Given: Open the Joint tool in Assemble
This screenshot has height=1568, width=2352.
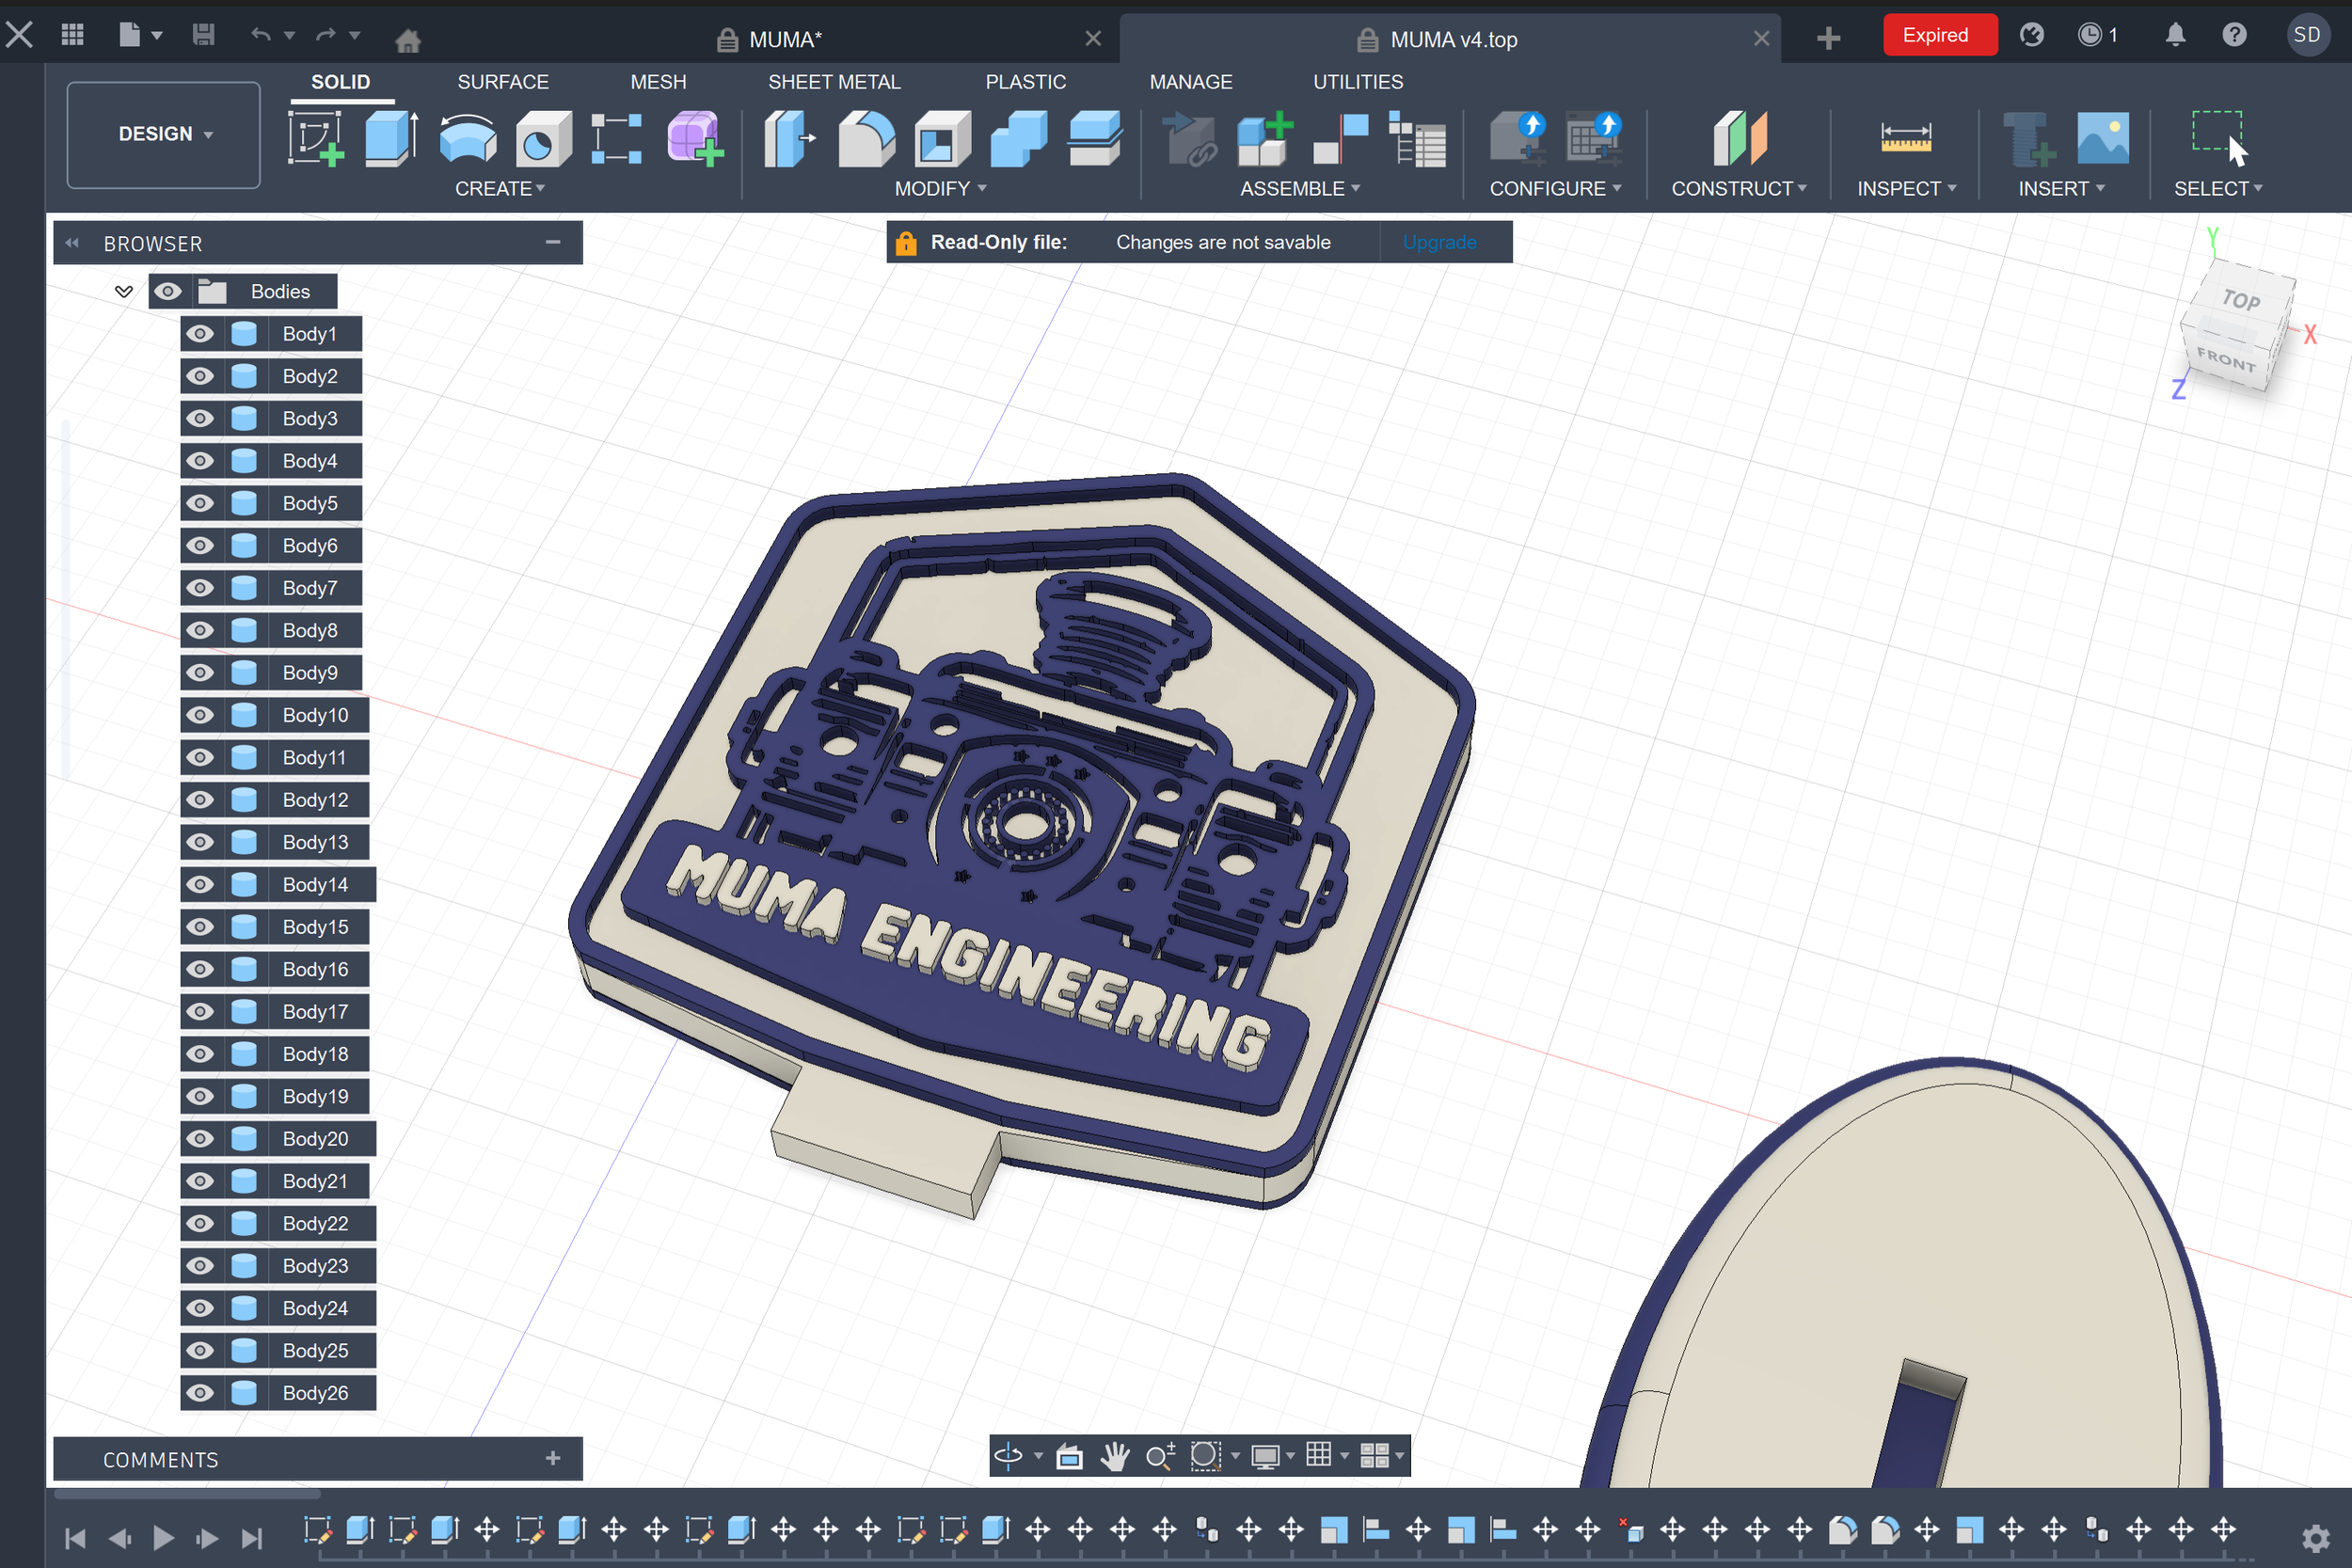Looking at the screenshot, I should [1340, 138].
